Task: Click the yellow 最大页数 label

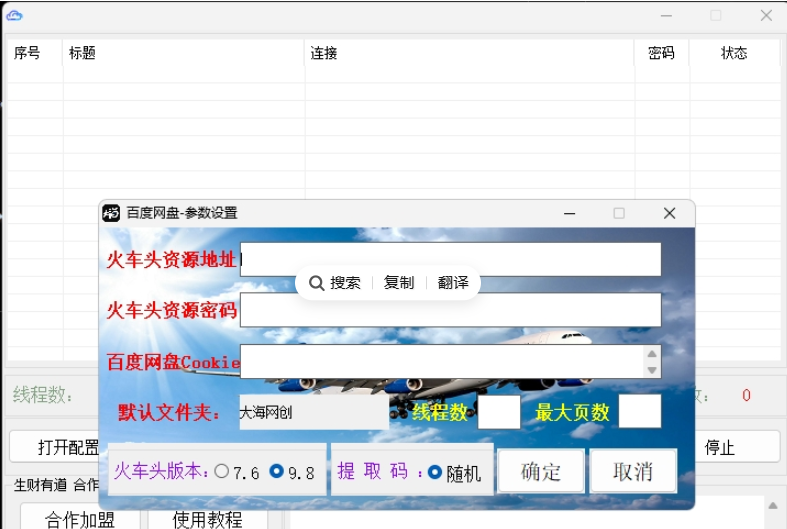Action: click(x=573, y=413)
